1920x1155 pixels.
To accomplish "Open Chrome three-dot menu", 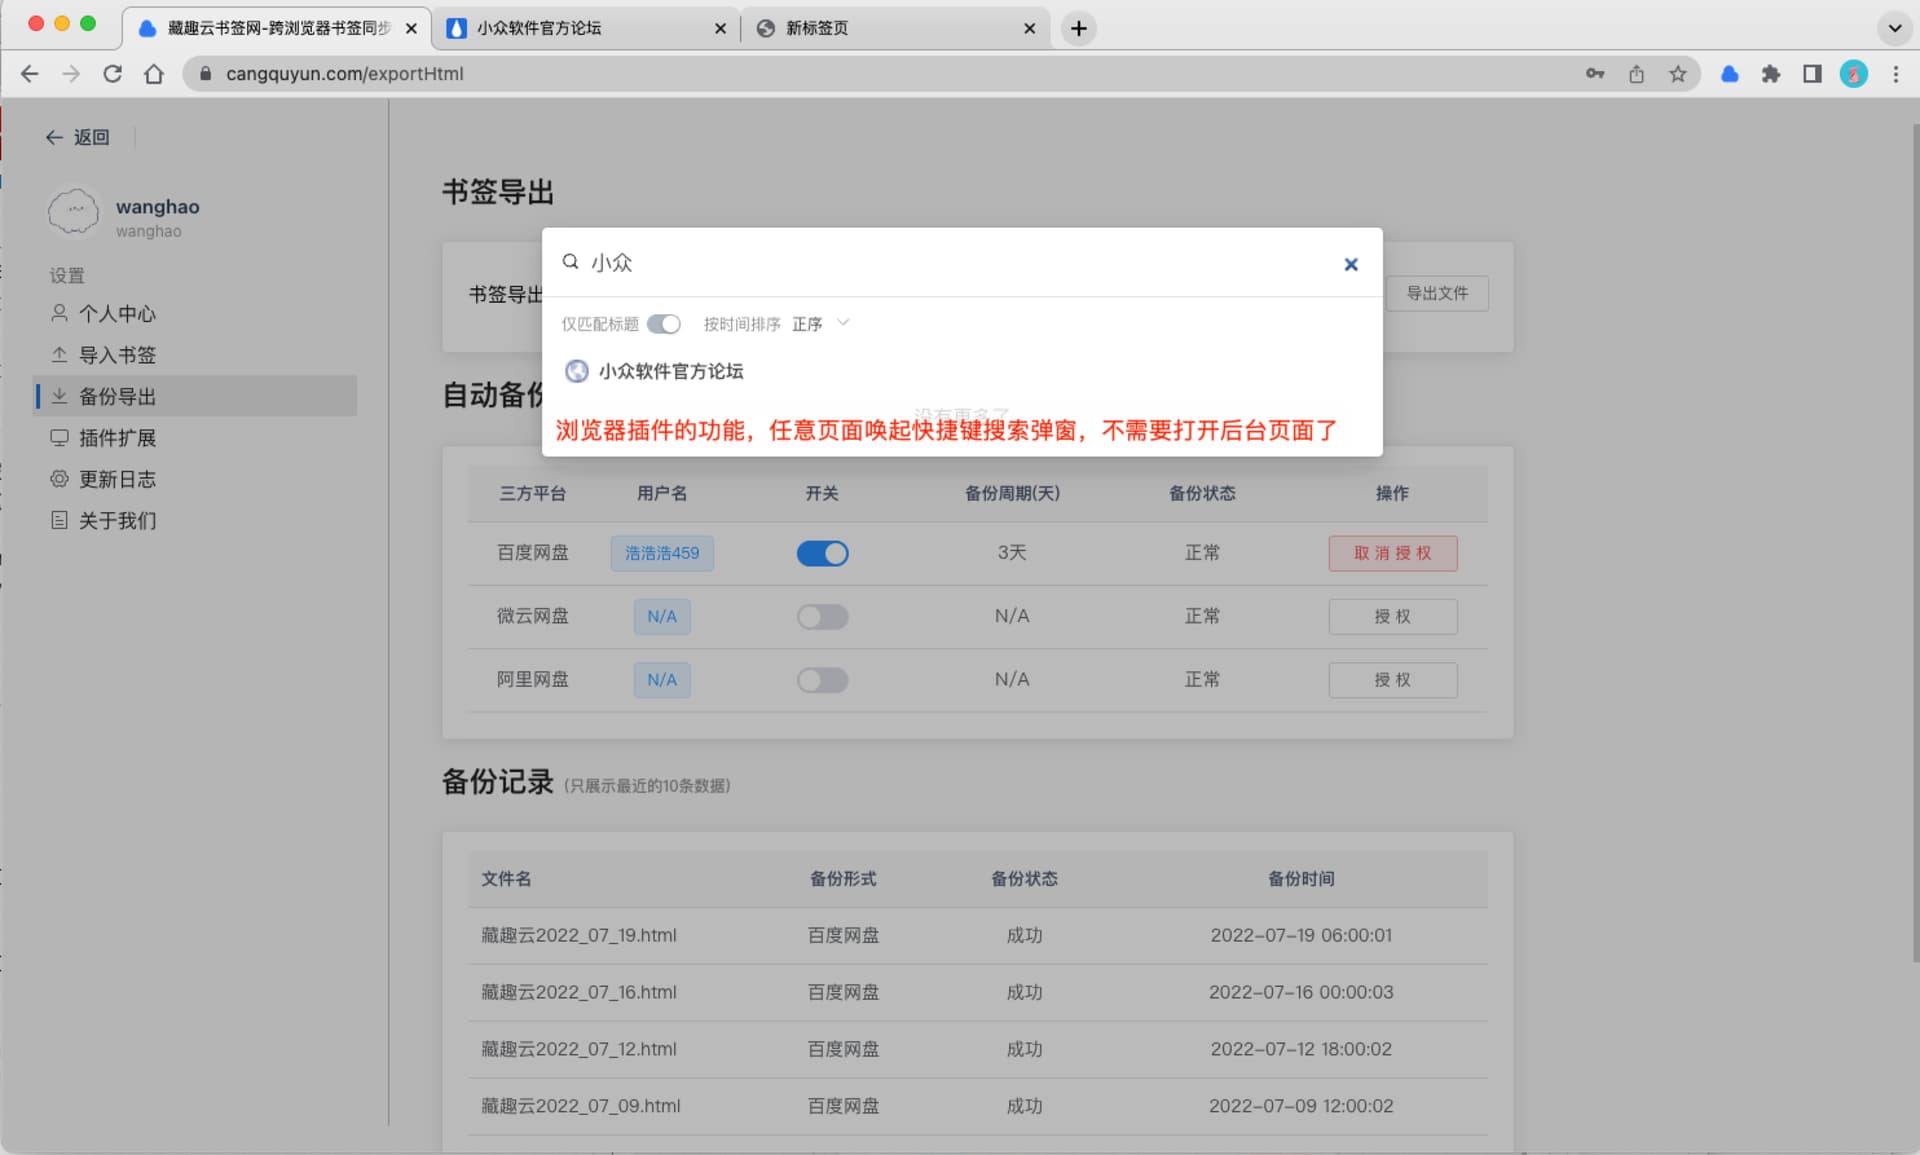I will pyautogui.click(x=1895, y=74).
